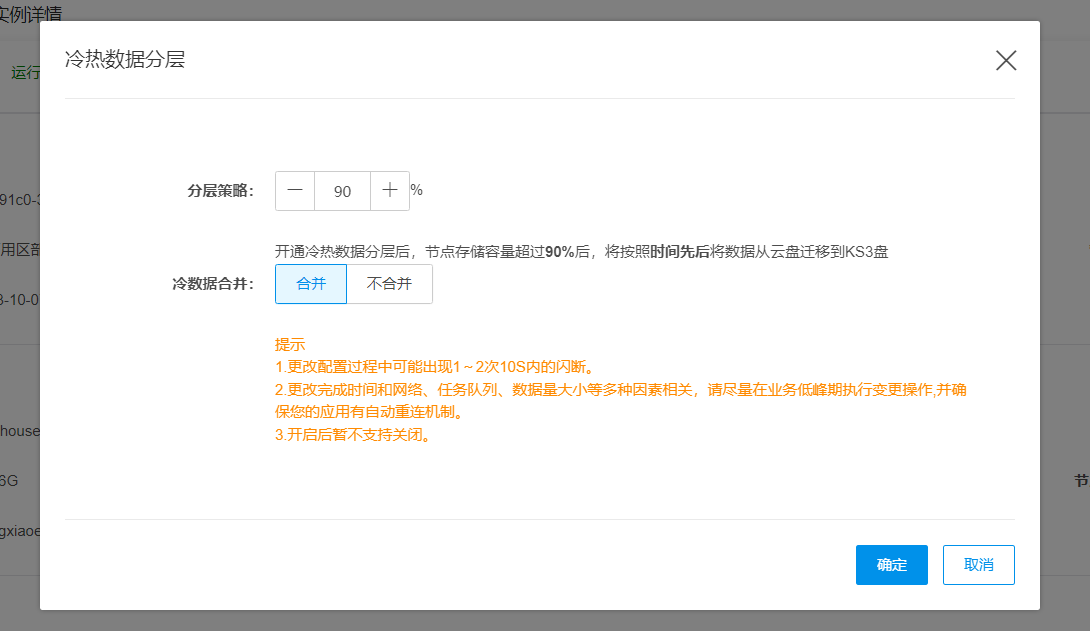Click the bold 时间先后 text
1090x631 pixels.
coord(680,252)
